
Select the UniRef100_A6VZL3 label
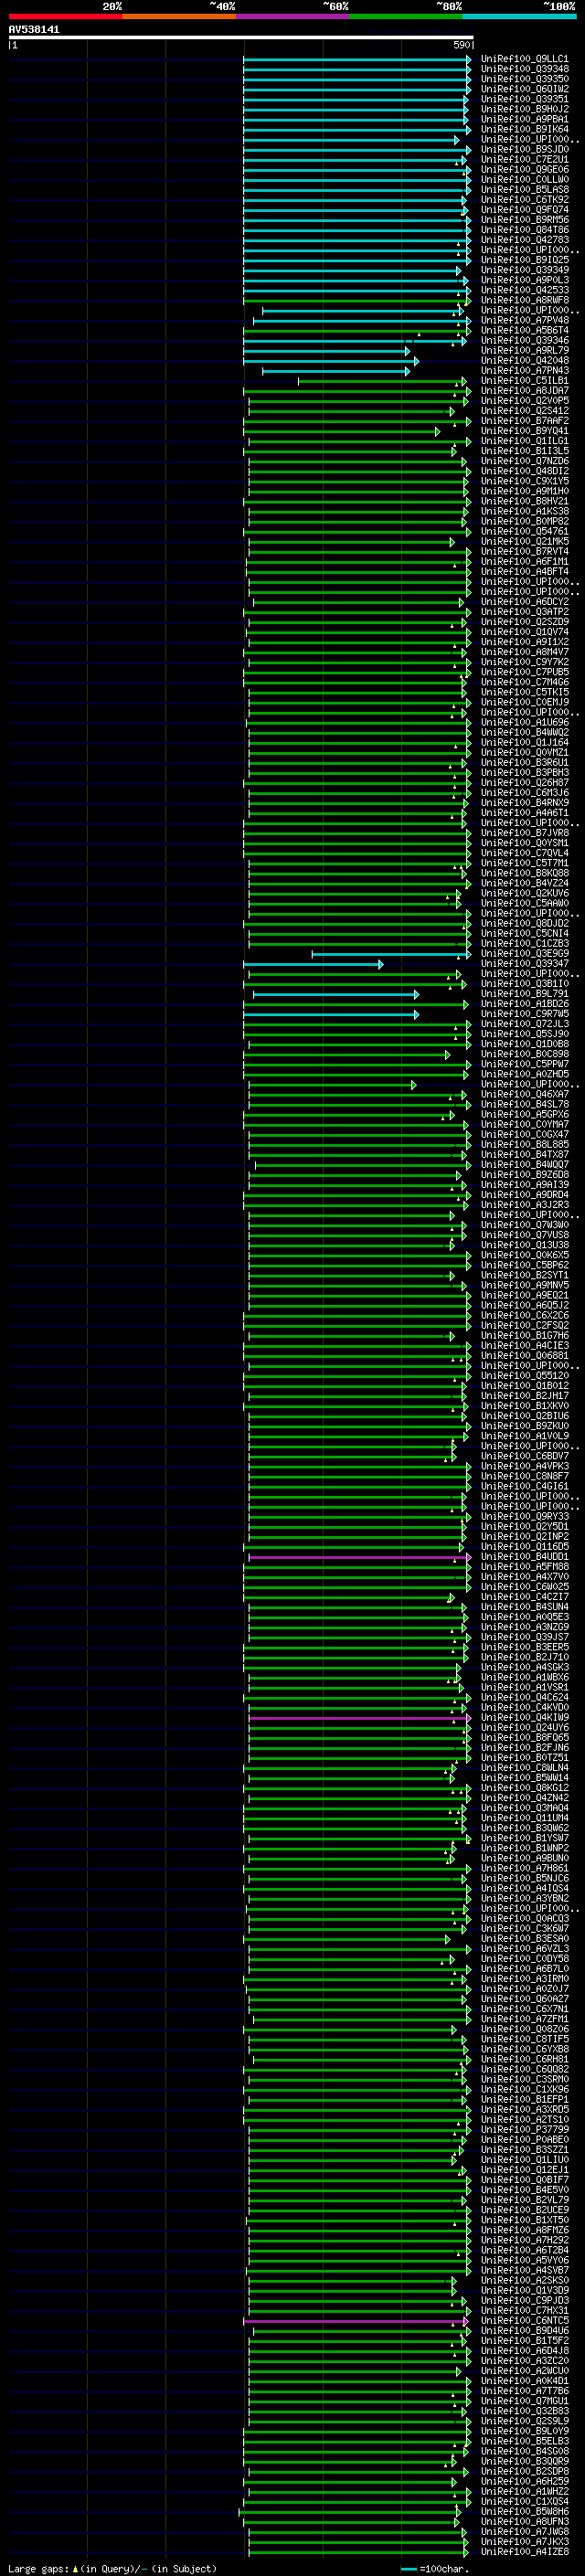pyautogui.click(x=524, y=1949)
